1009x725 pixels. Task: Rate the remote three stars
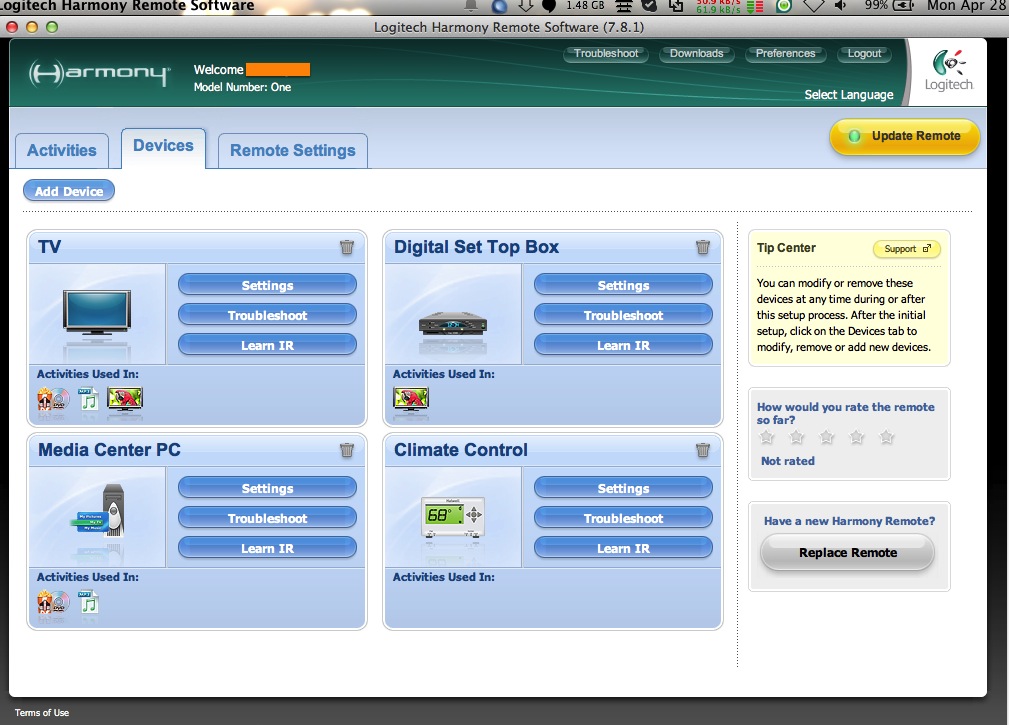[x=826, y=437]
